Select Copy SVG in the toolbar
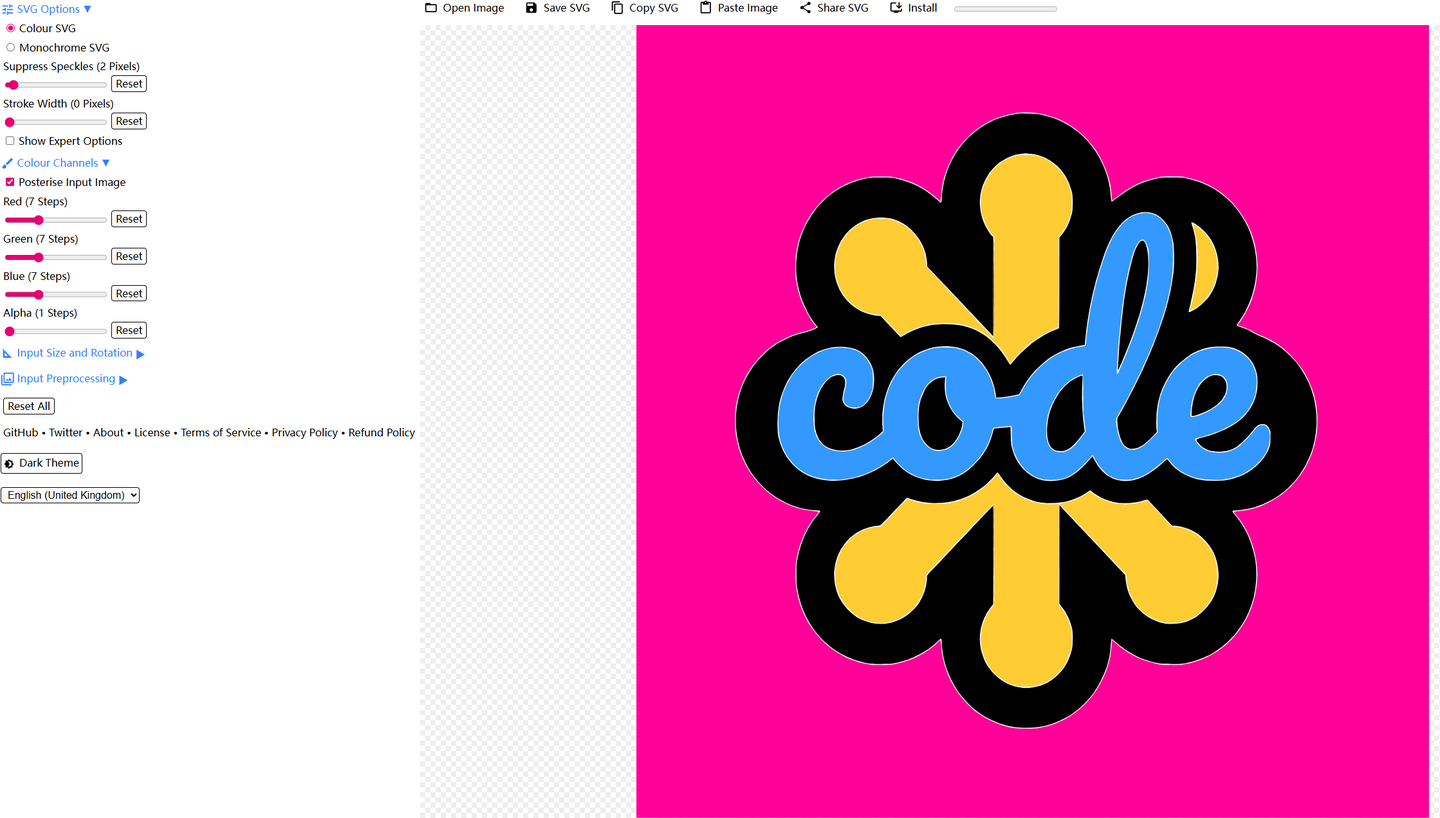Viewport: 1440px width, 818px height. coord(645,8)
